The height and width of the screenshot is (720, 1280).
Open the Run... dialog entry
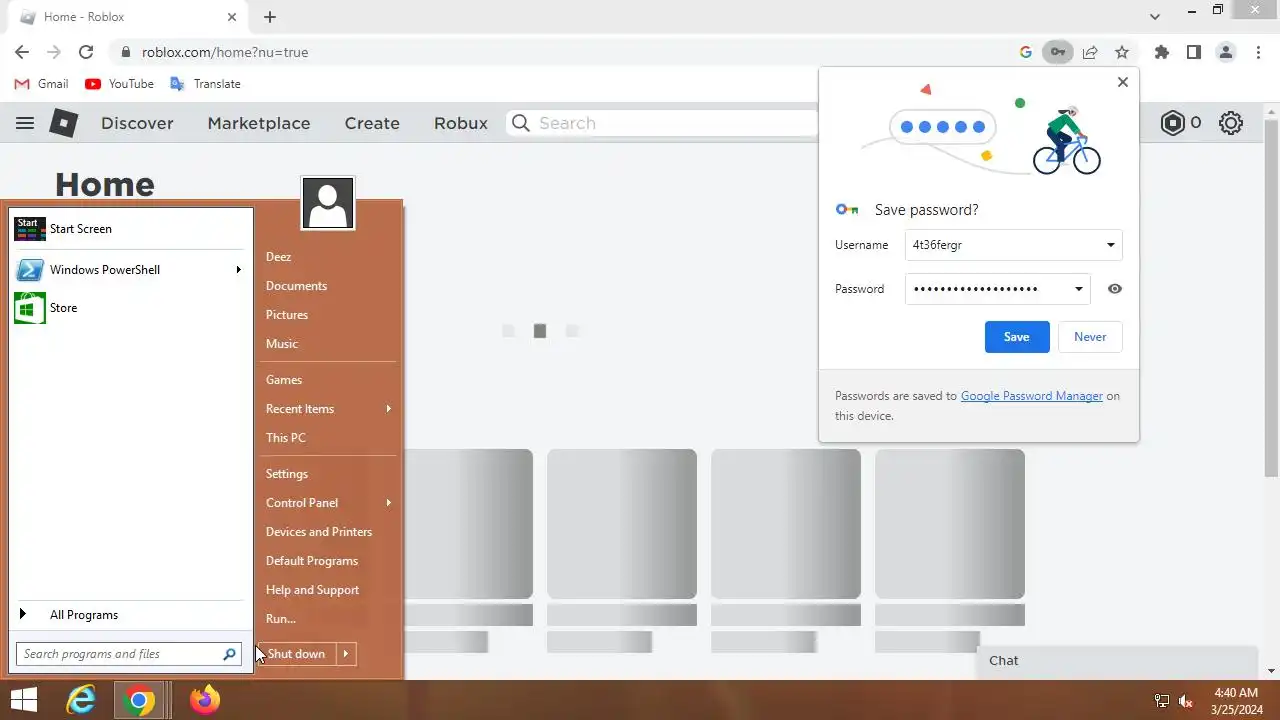coord(281,619)
